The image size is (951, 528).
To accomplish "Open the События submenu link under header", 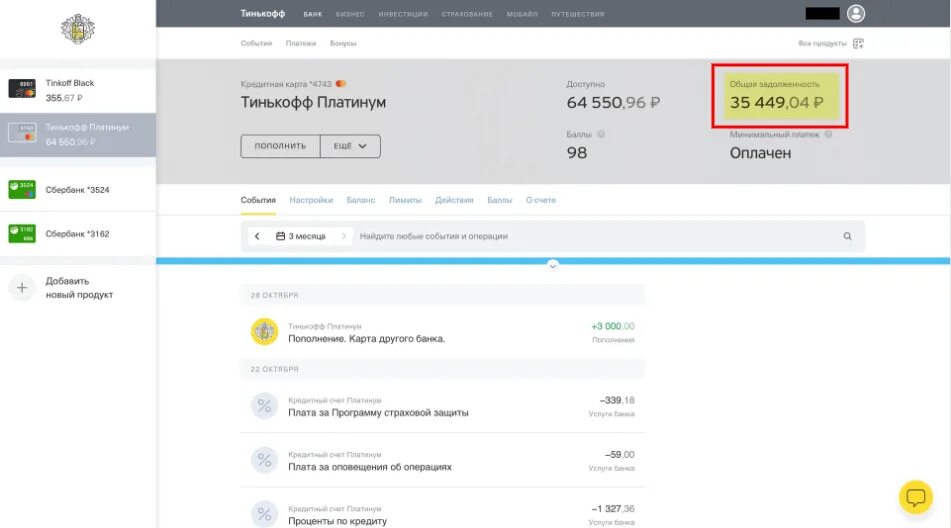I will tap(257, 43).
